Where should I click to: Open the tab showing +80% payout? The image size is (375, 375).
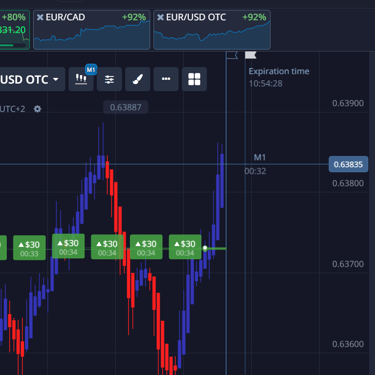(x=14, y=30)
